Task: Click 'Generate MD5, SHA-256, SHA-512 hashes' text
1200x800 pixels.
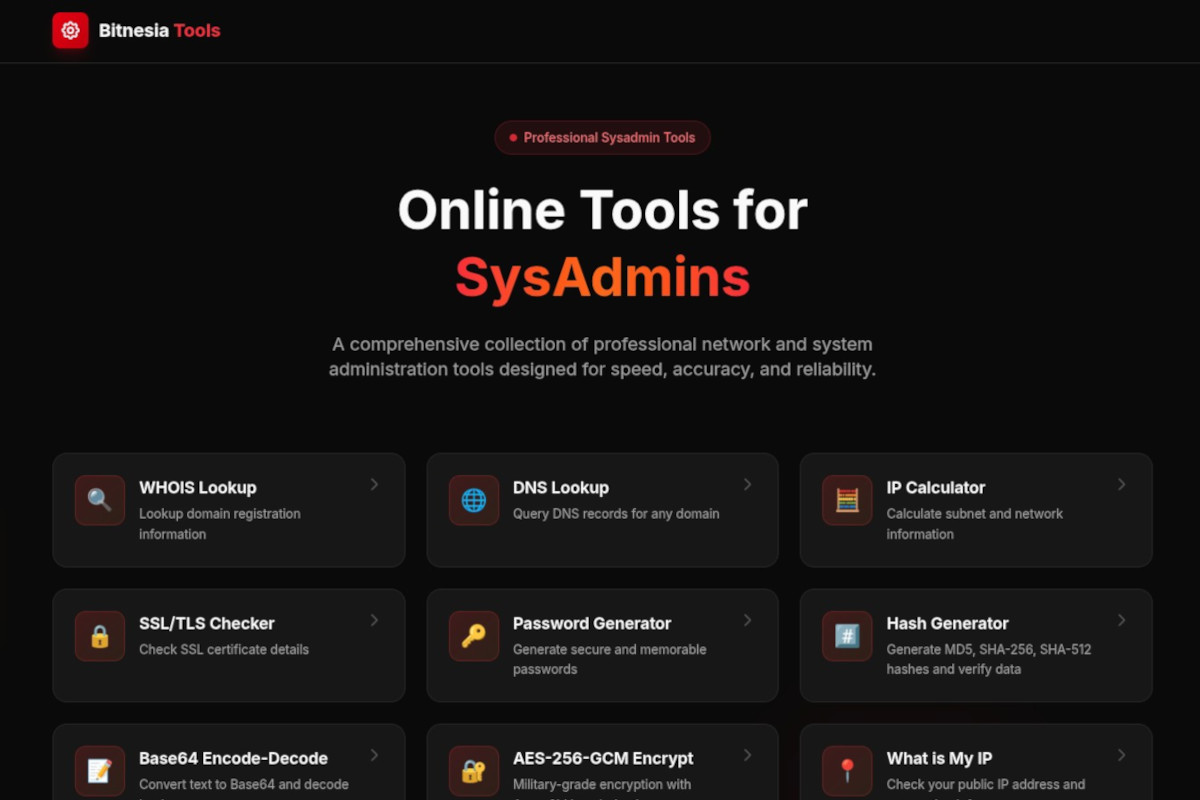Action: (x=989, y=660)
